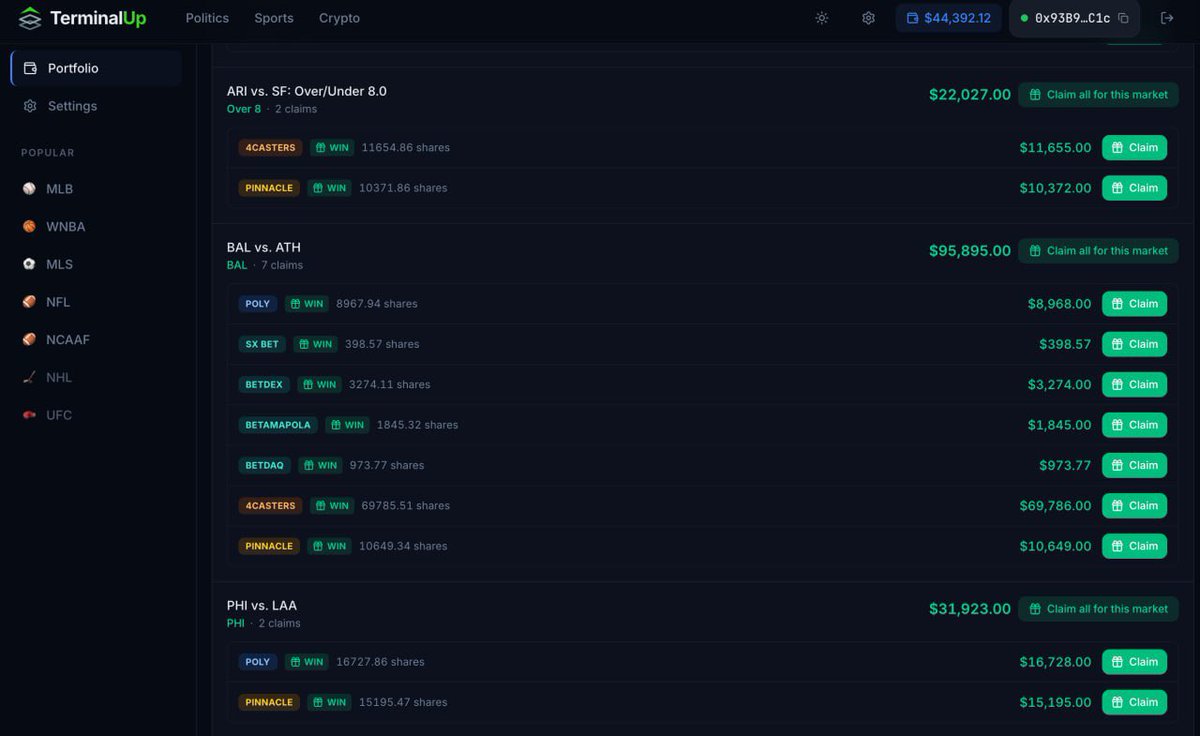
Task: Click the PHI vs. LAA market title
Action: pyautogui.click(x=262, y=605)
